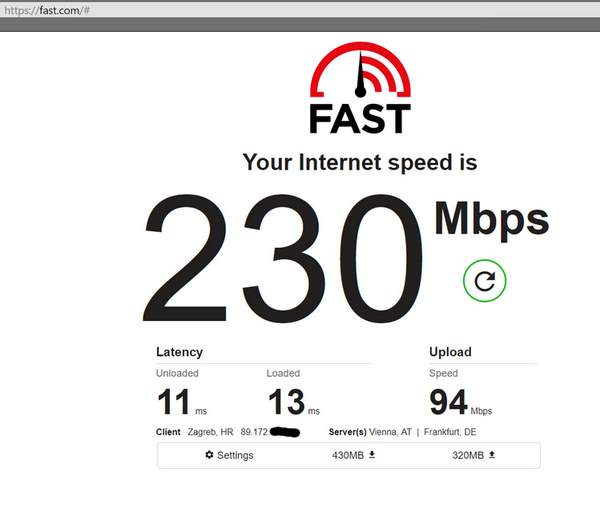Click the "Your Internet speed is" heading

coord(360,162)
